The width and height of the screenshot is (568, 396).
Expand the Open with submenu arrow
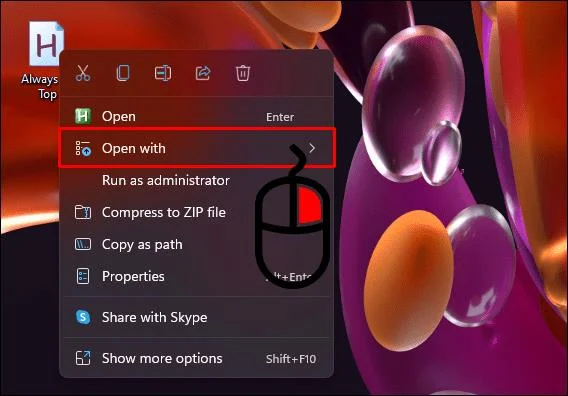312,148
